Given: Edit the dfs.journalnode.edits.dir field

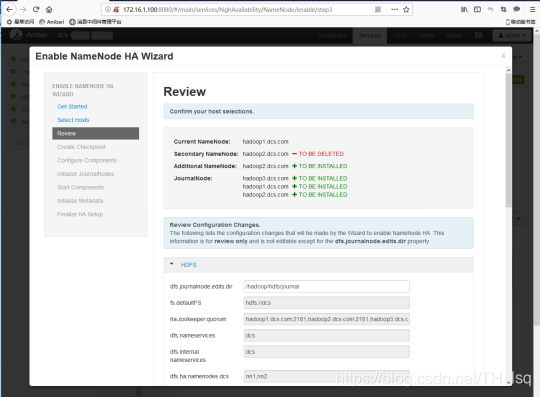Looking at the screenshot, I should pos(326,287).
